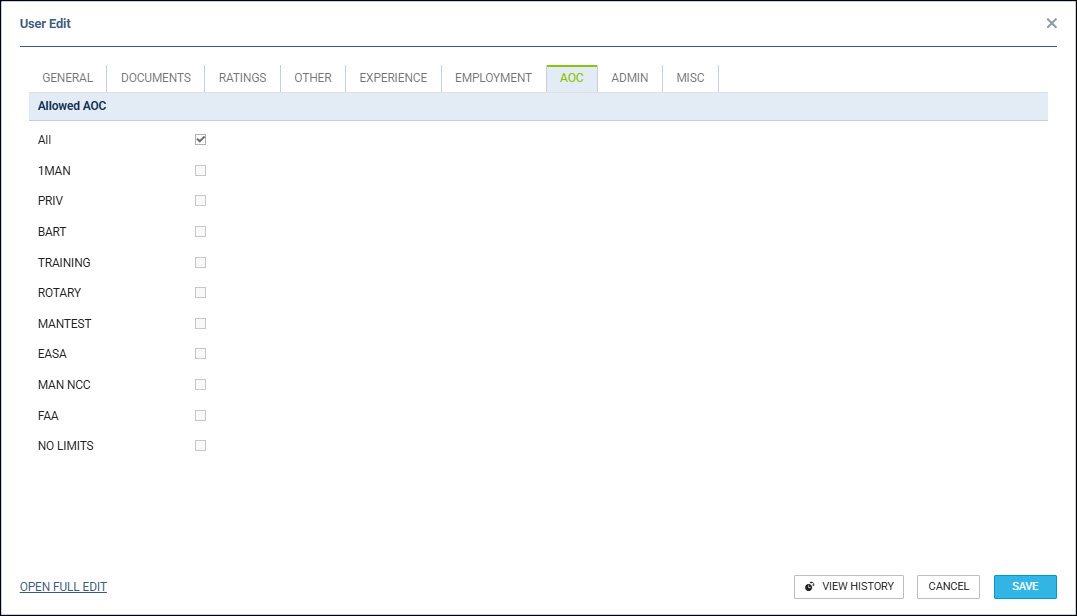
Task: Click the 'TRAINING' label
Action: (x=65, y=262)
